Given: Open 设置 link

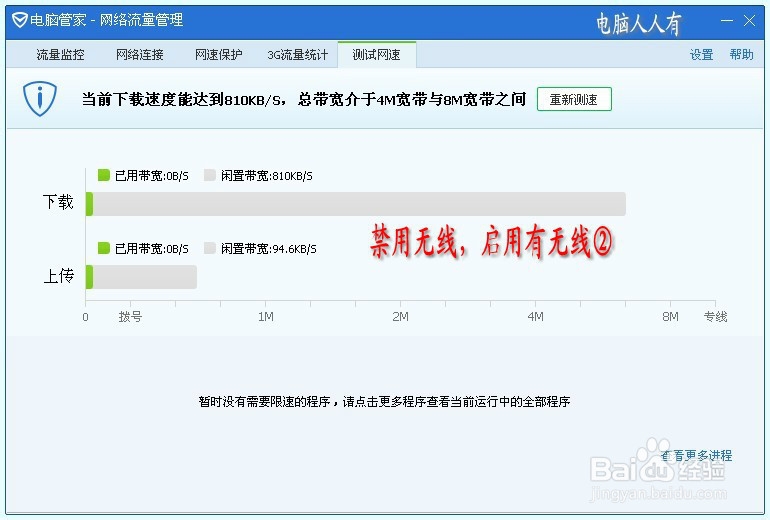Looking at the screenshot, I should pyautogui.click(x=701, y=55).
